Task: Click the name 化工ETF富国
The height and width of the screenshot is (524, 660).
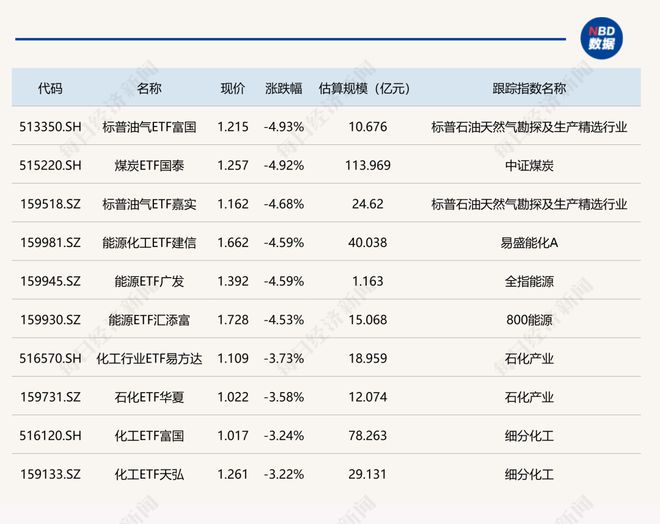Action: [149, 436]
